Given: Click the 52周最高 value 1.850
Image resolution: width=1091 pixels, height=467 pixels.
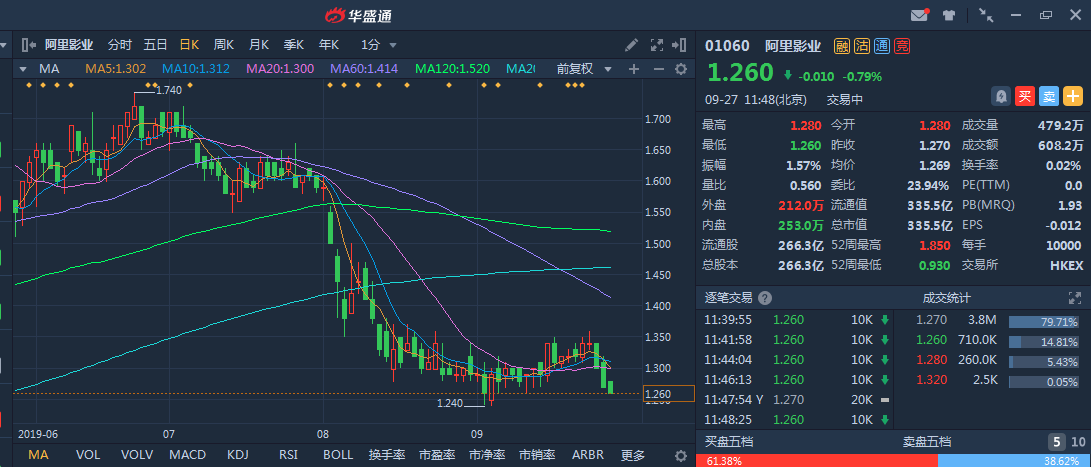Looking at the screenshot, I should coord(935,245).
